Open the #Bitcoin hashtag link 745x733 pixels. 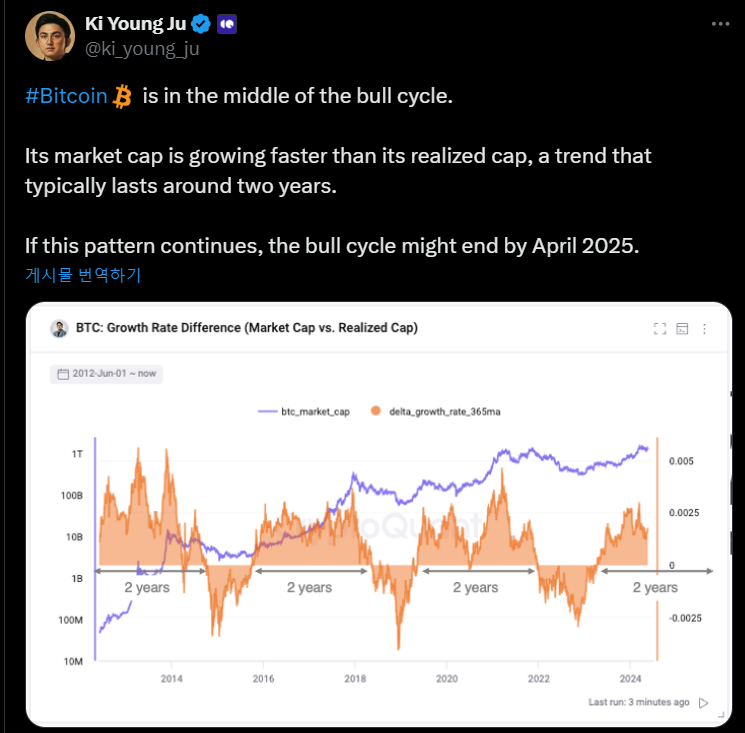click(66, 96)
